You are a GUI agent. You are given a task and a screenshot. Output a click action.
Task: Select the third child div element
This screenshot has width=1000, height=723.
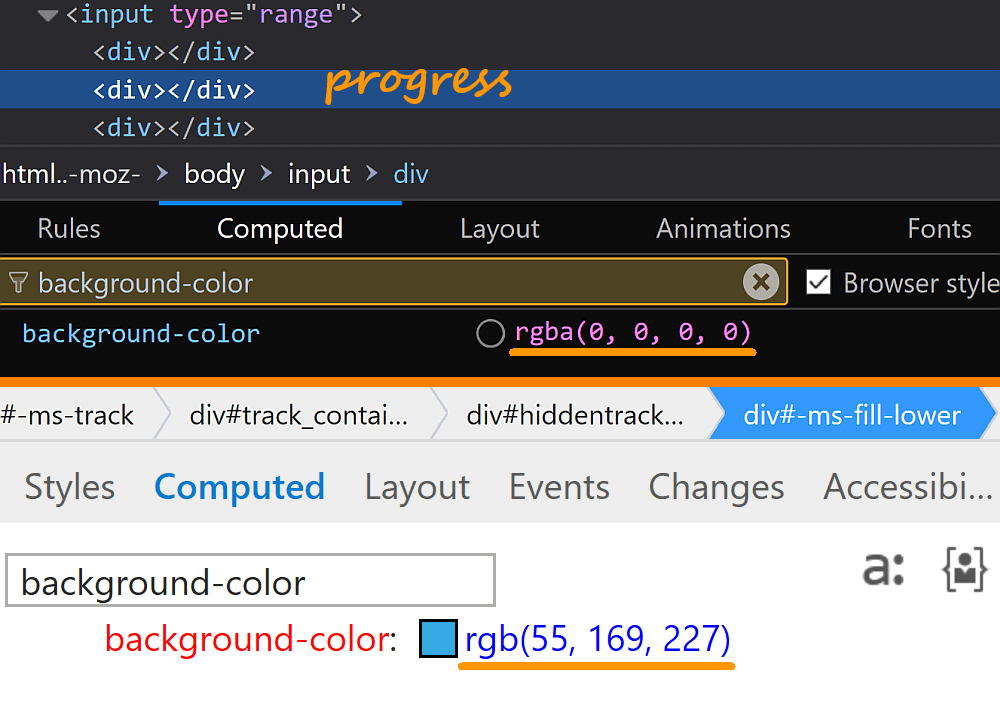[x=174, y=128]
